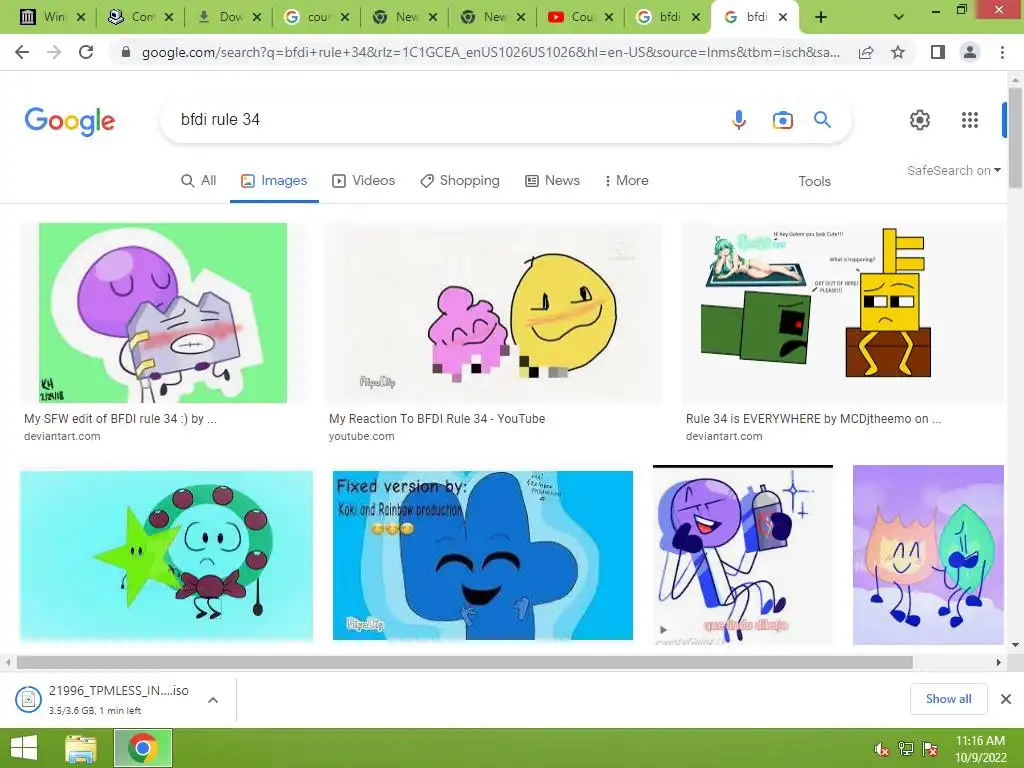Open Windows Start menu
Screen dimensions: 1024x768
click(x=24, y=748)
